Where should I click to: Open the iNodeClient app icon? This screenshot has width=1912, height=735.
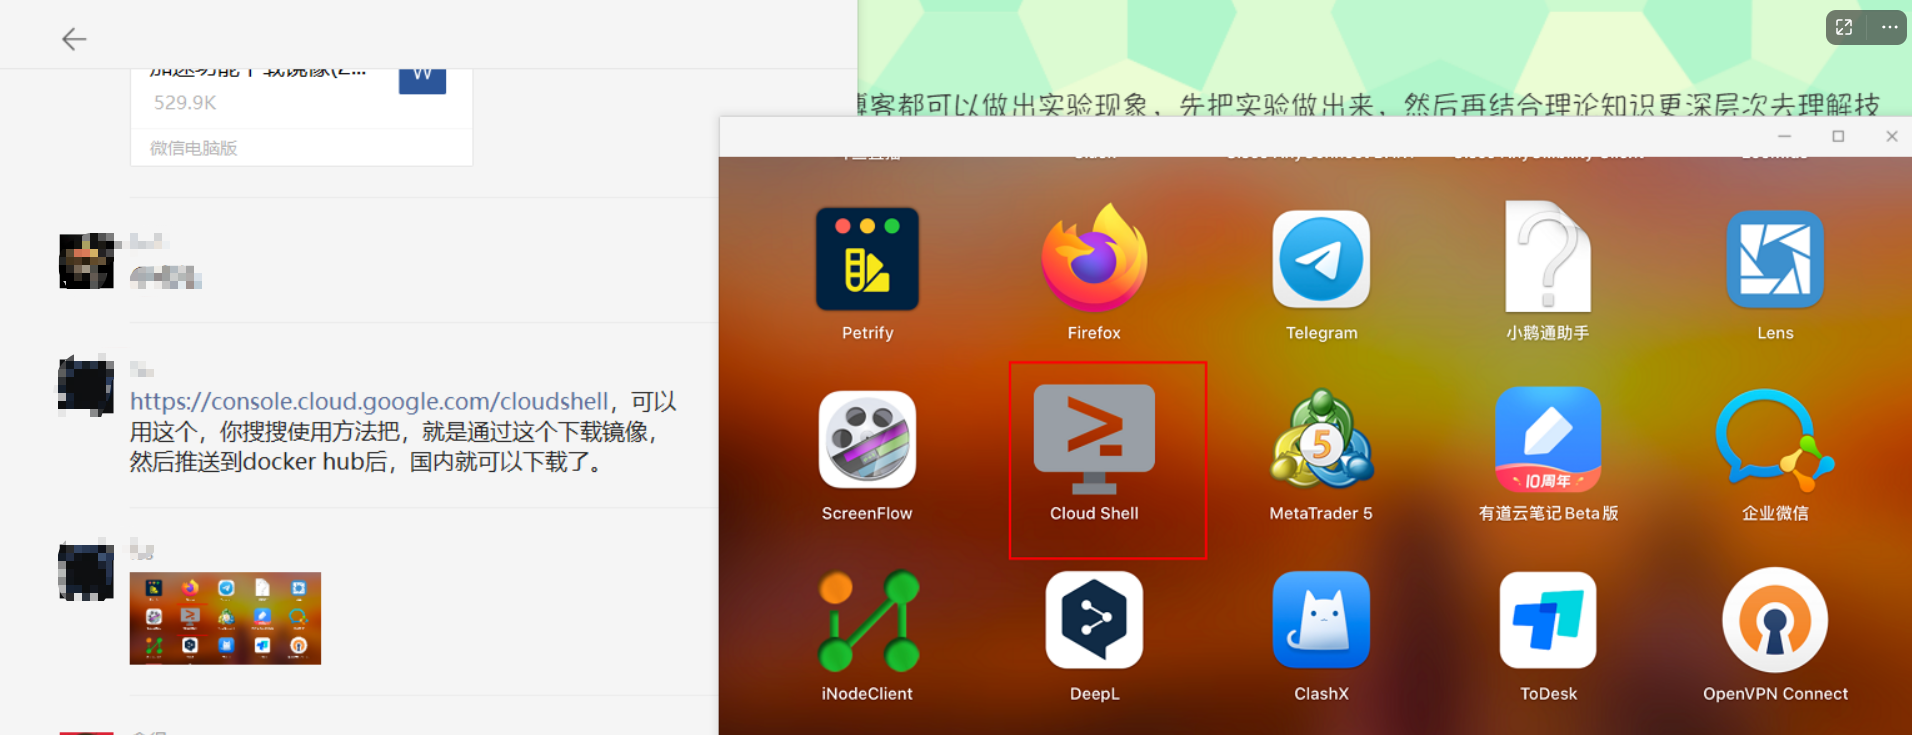coord(867,620)
